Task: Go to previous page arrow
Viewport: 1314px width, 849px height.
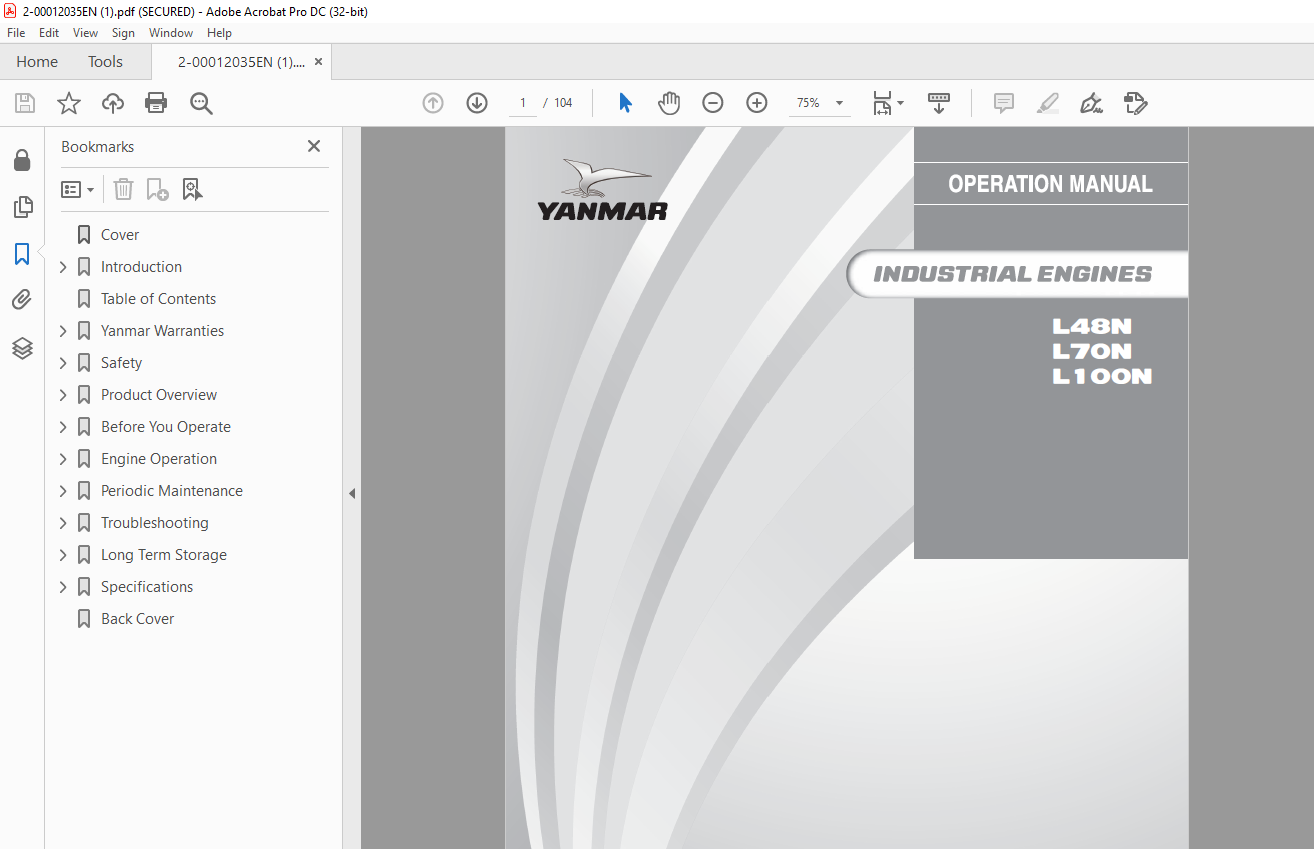Action: (433, 103)
